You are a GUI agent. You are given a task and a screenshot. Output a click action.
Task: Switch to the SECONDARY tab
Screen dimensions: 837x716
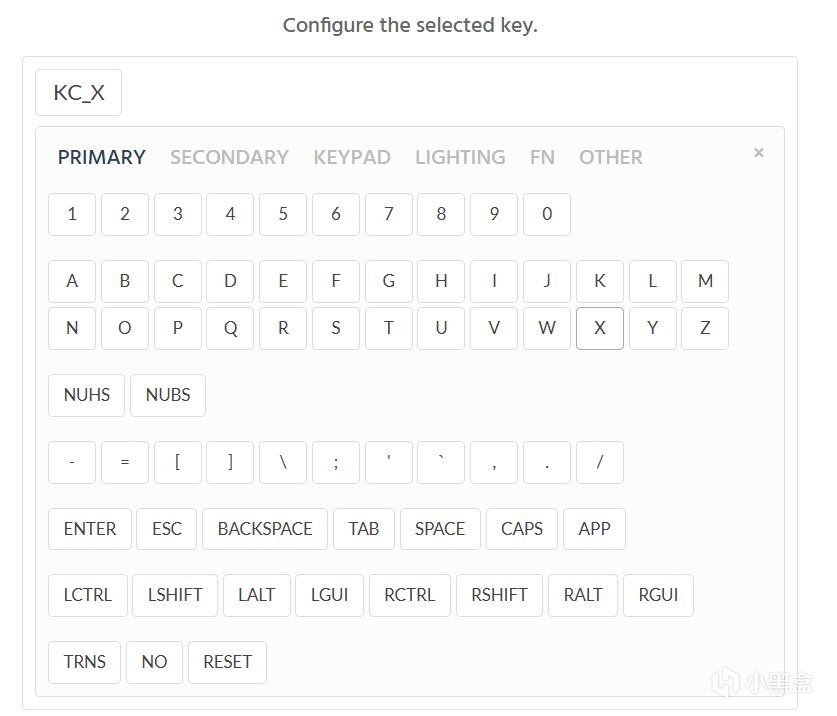229,157
